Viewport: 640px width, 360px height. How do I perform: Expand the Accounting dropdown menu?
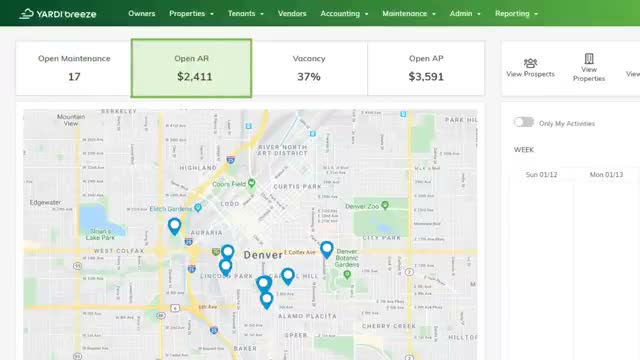pos(344,13)
